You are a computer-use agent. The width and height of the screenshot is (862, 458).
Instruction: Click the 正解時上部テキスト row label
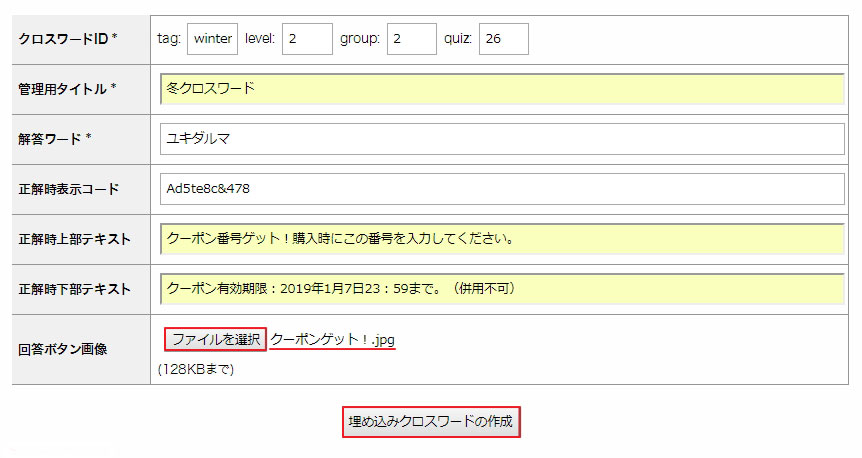(x=75, y=239)
